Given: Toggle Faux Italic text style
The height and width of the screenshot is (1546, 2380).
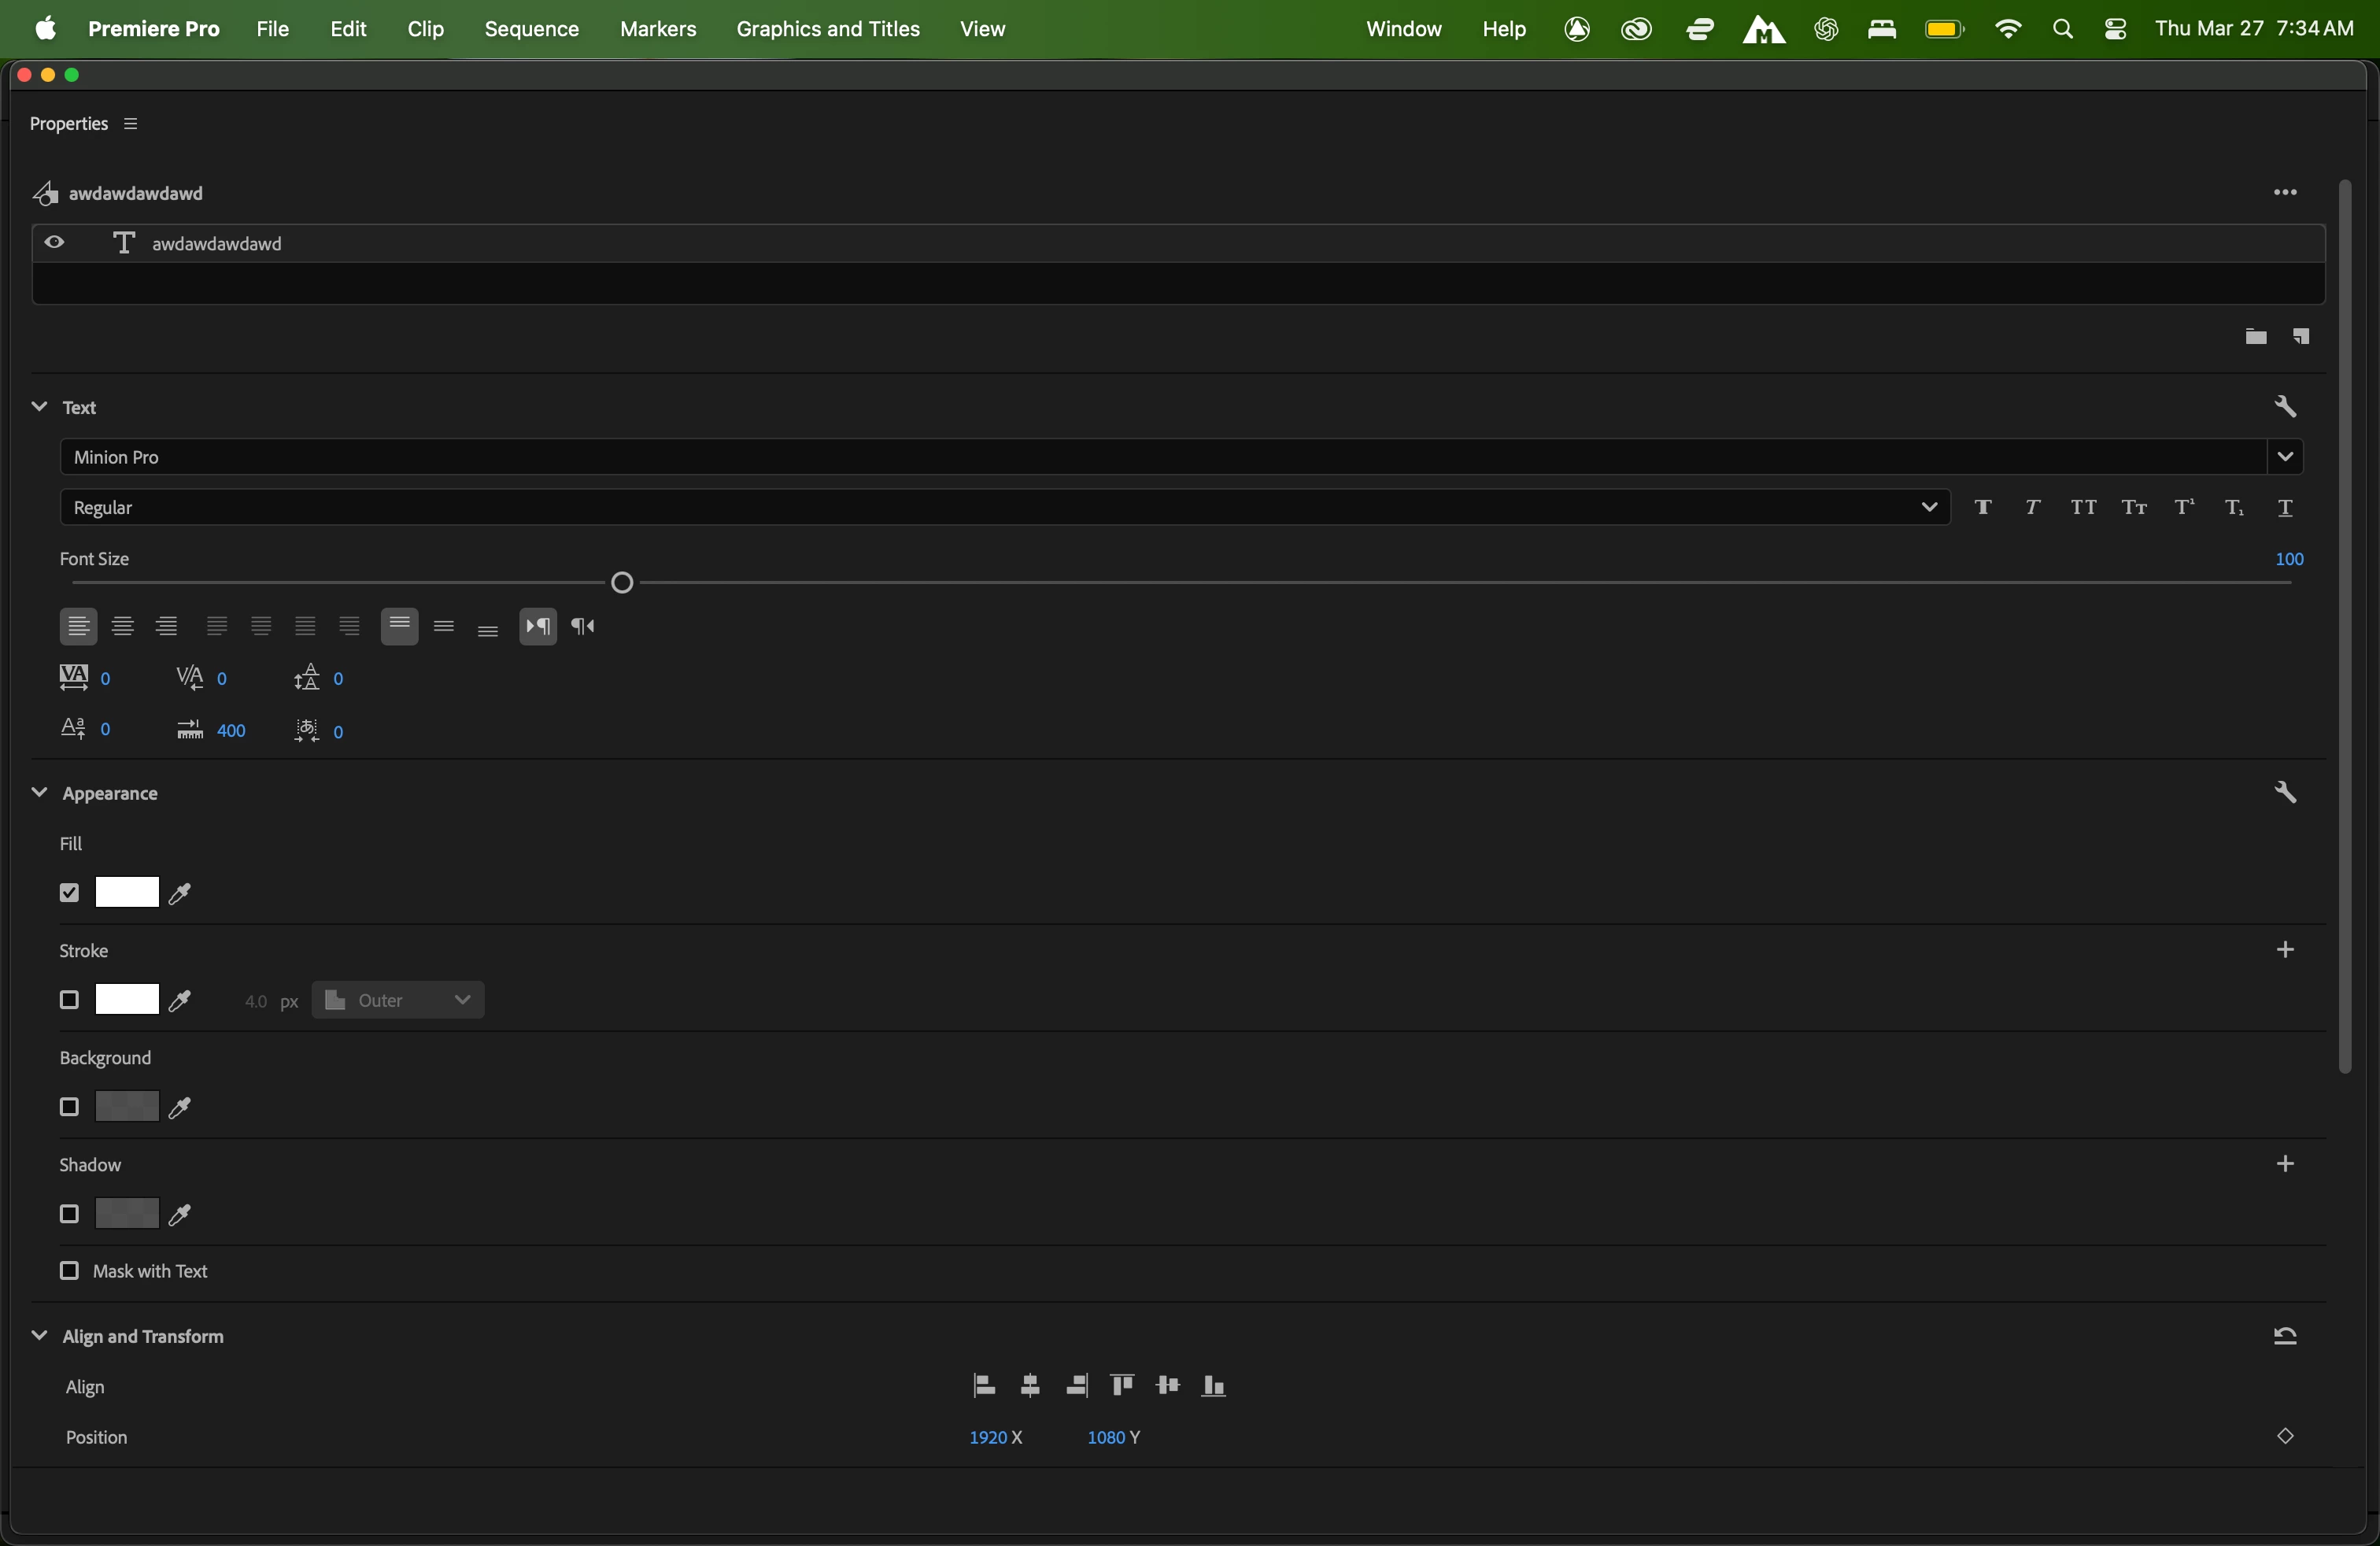Looking at the screenshot, I should pos(2033,508).
